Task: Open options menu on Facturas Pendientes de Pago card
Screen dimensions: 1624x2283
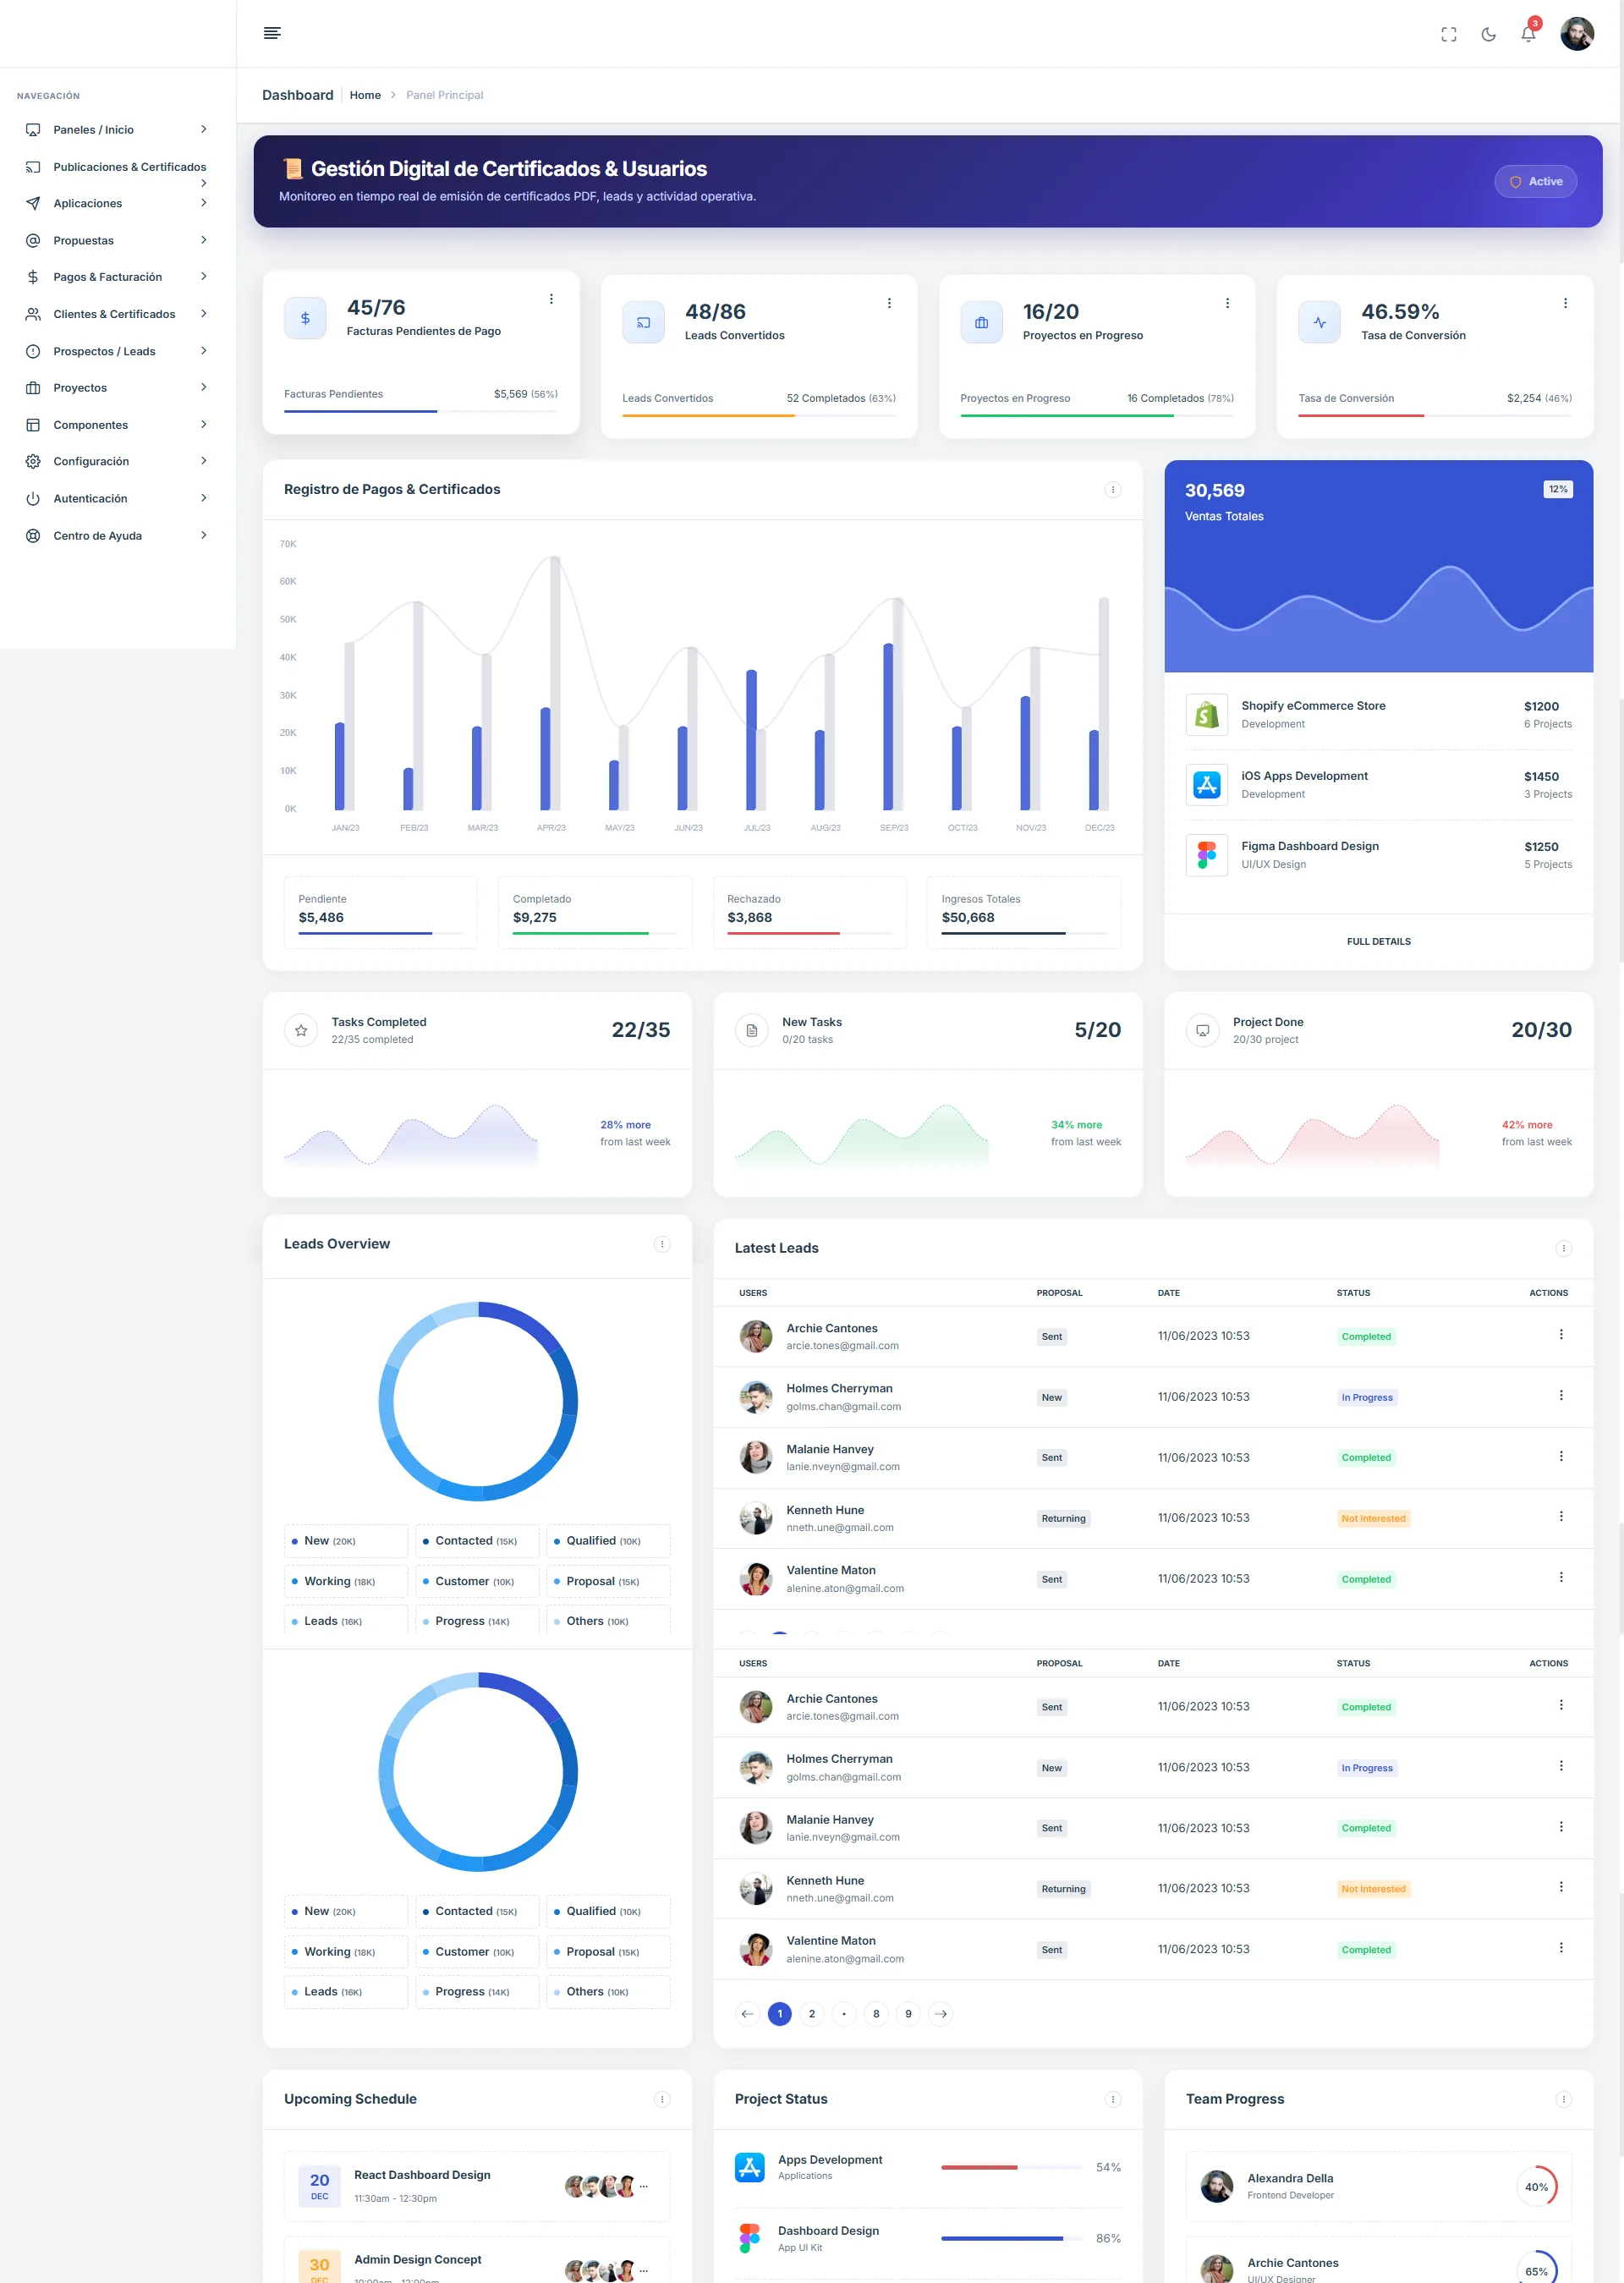Action: (x=551, y=299)
